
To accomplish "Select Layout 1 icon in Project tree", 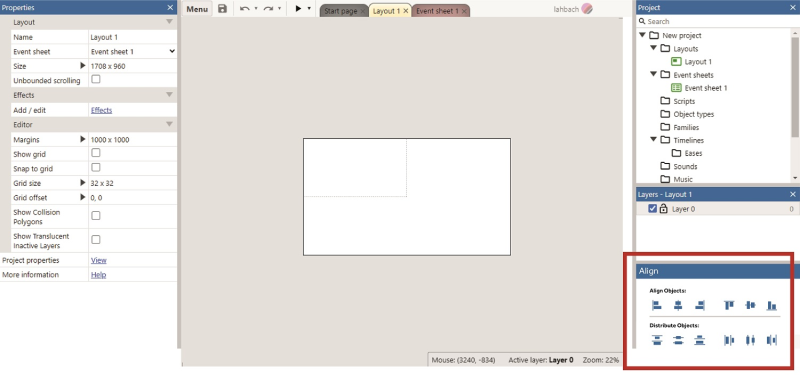I will pyautogui.click(x=676, y=62).
